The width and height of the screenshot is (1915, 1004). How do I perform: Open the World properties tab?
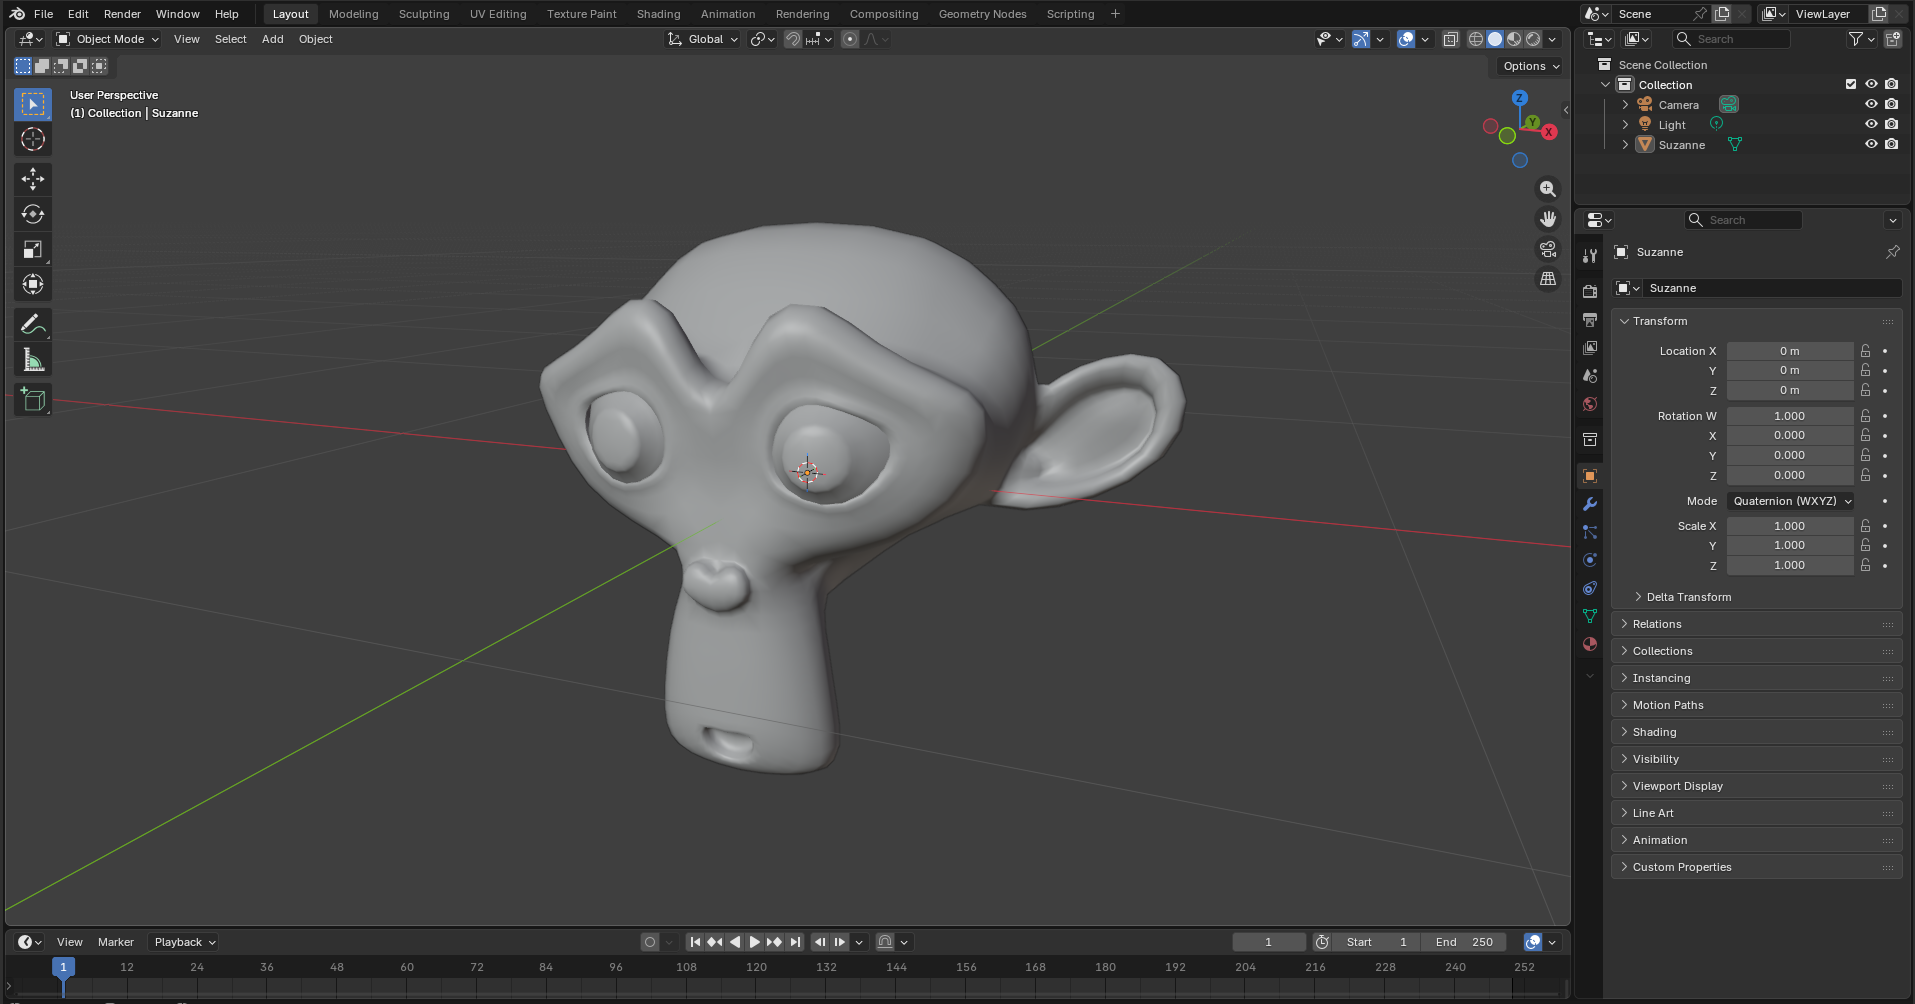pyautogui.click(x=1590, y=404)
